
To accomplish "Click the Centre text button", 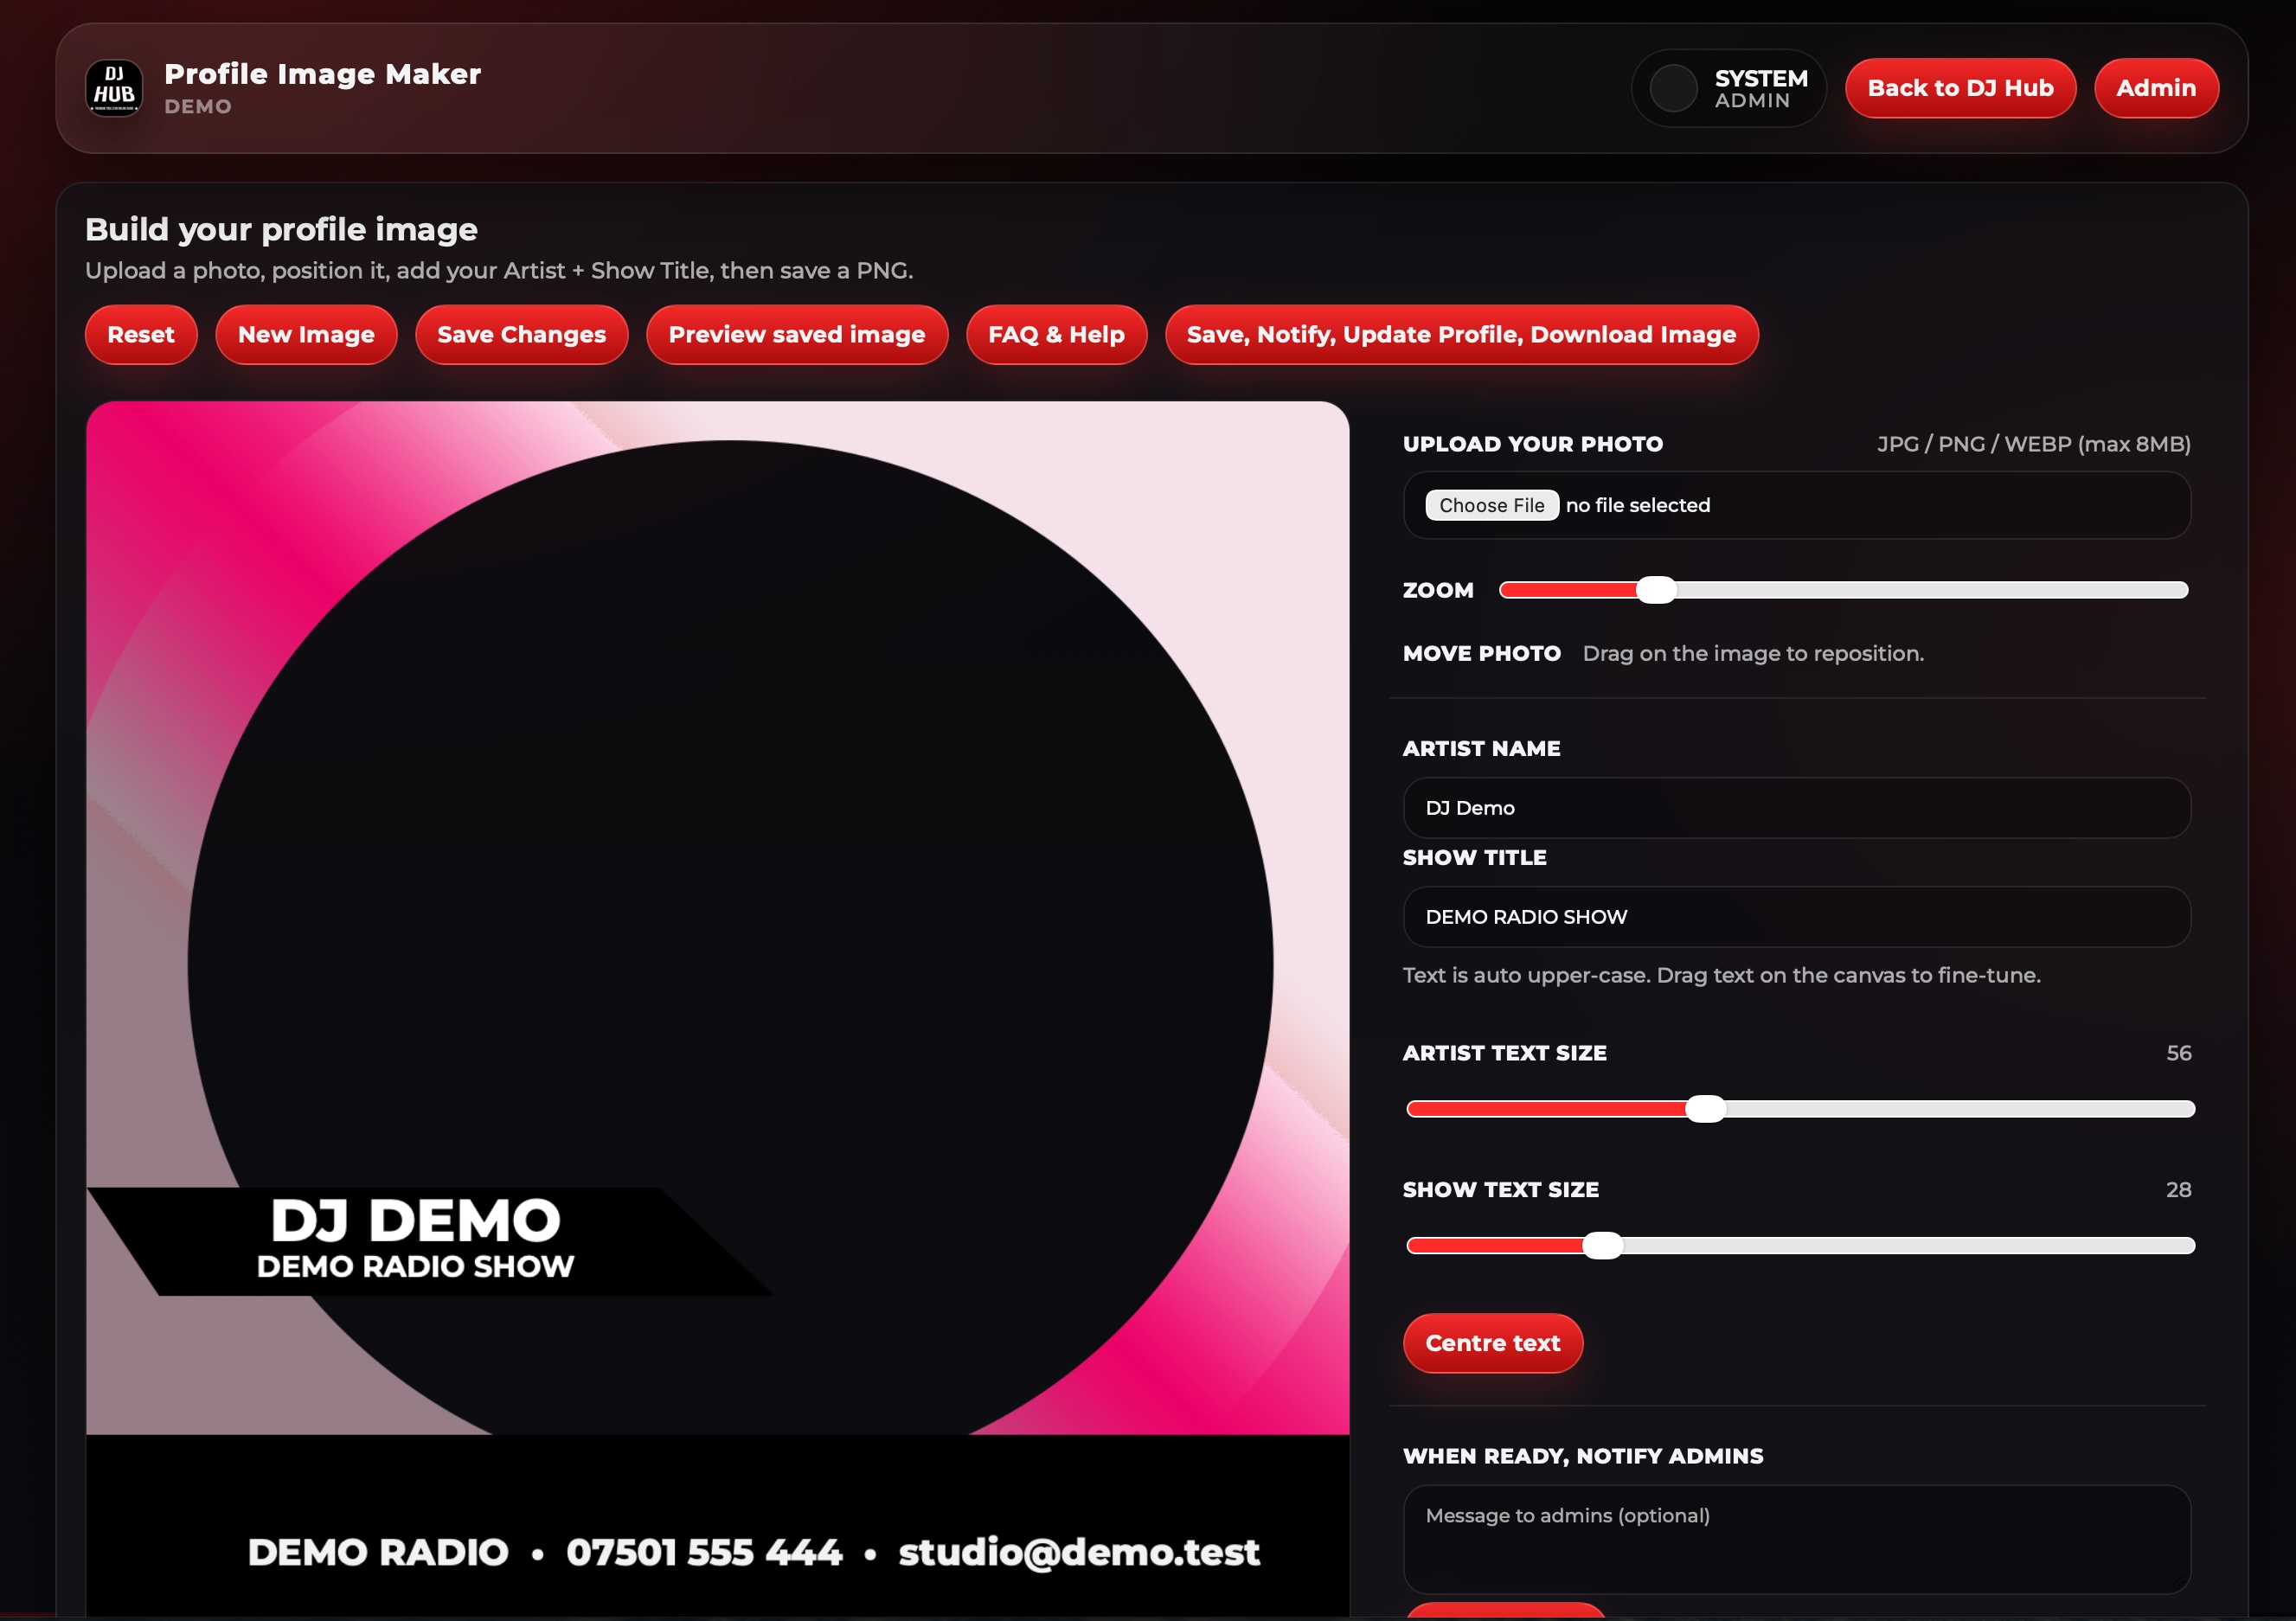I will (1492, 1343).
